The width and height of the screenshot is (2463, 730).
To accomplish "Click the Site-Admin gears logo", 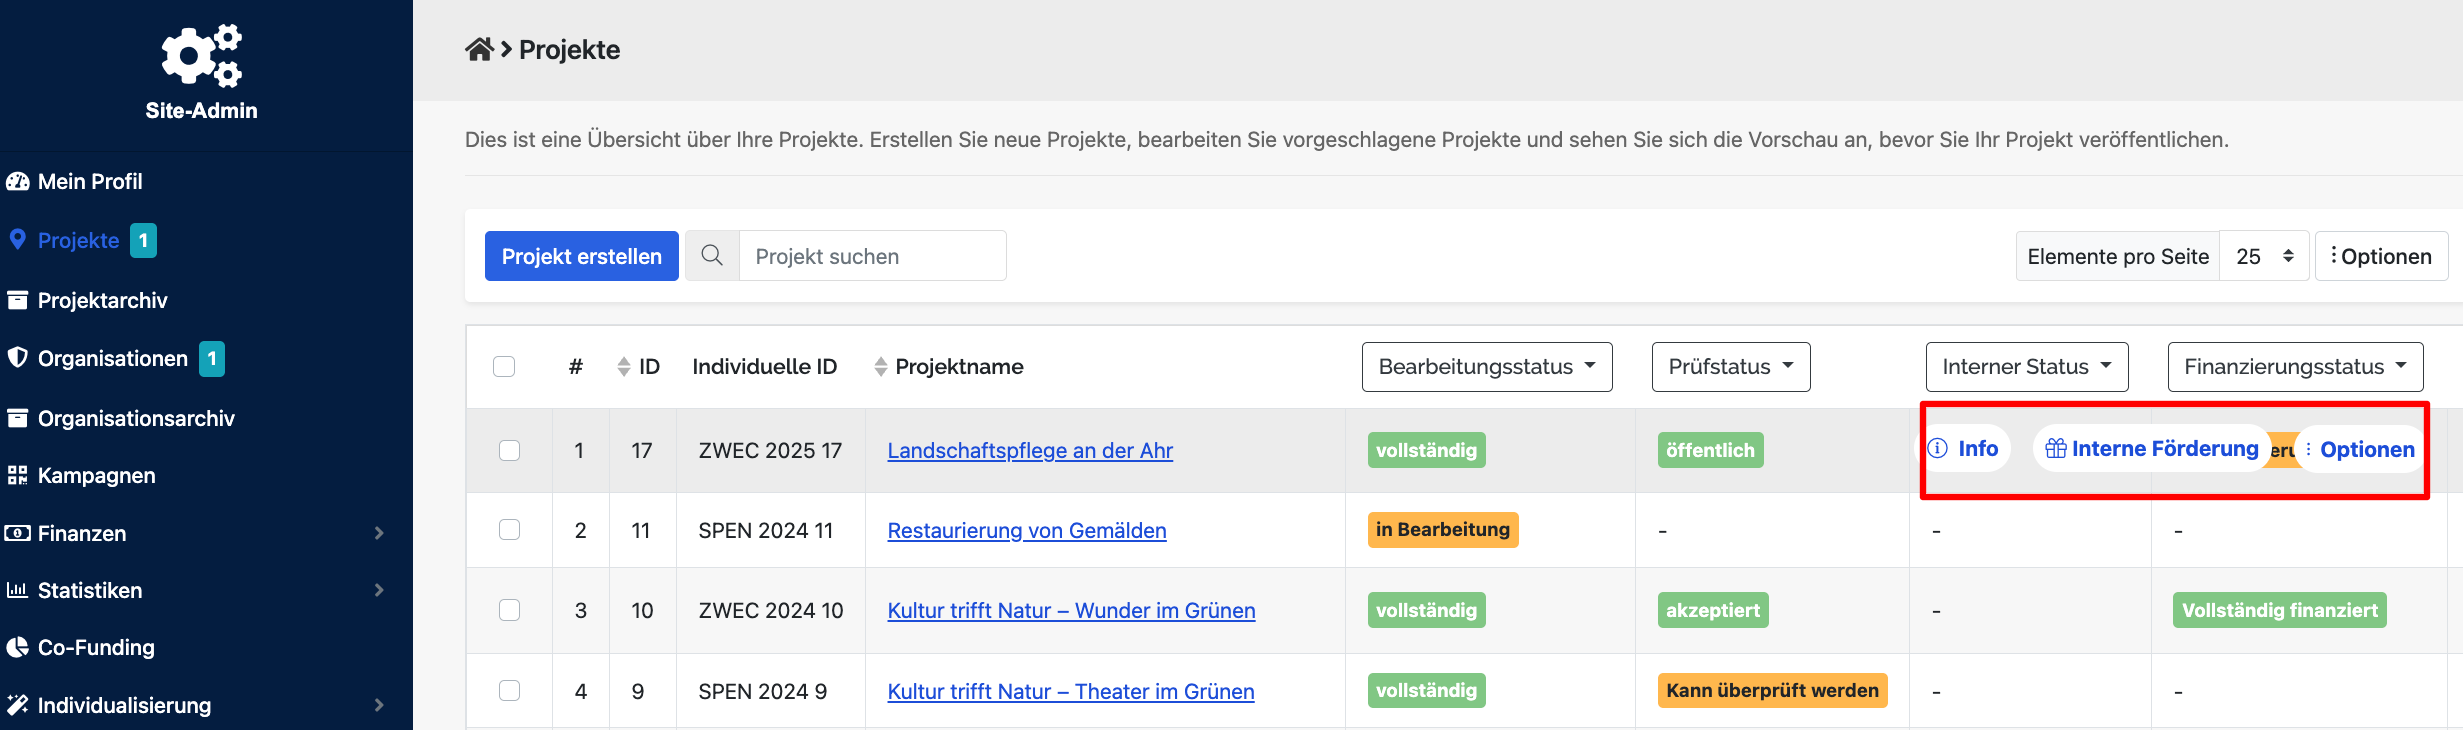I will [202, 56].
